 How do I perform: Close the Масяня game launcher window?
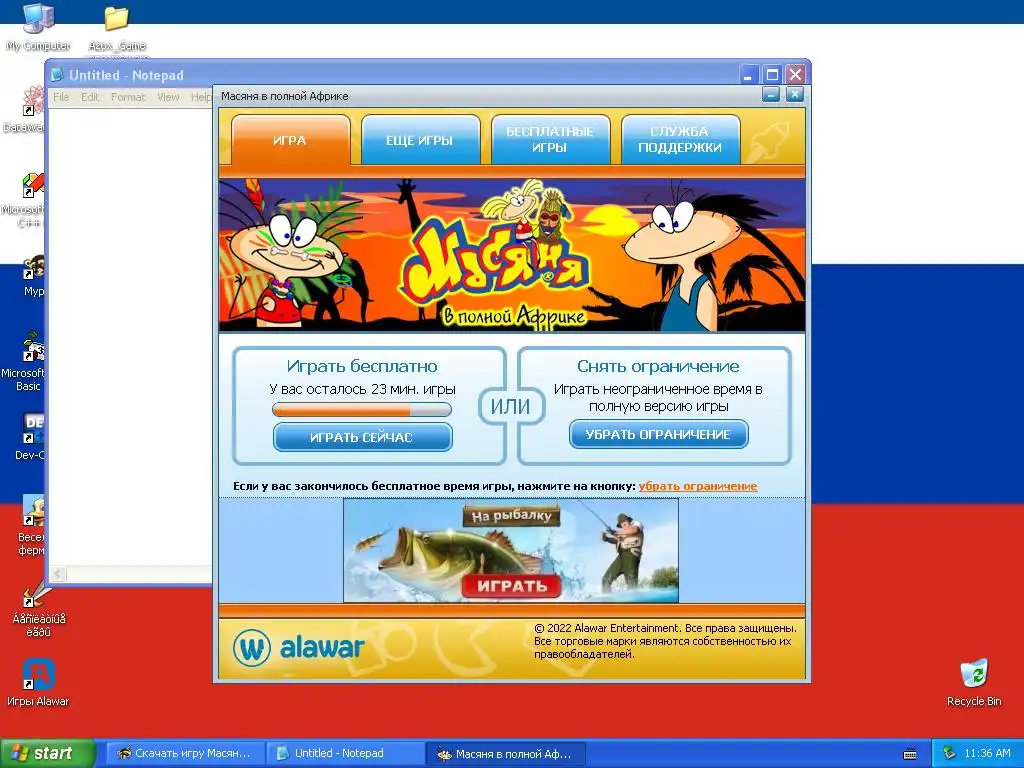point(794,95)
